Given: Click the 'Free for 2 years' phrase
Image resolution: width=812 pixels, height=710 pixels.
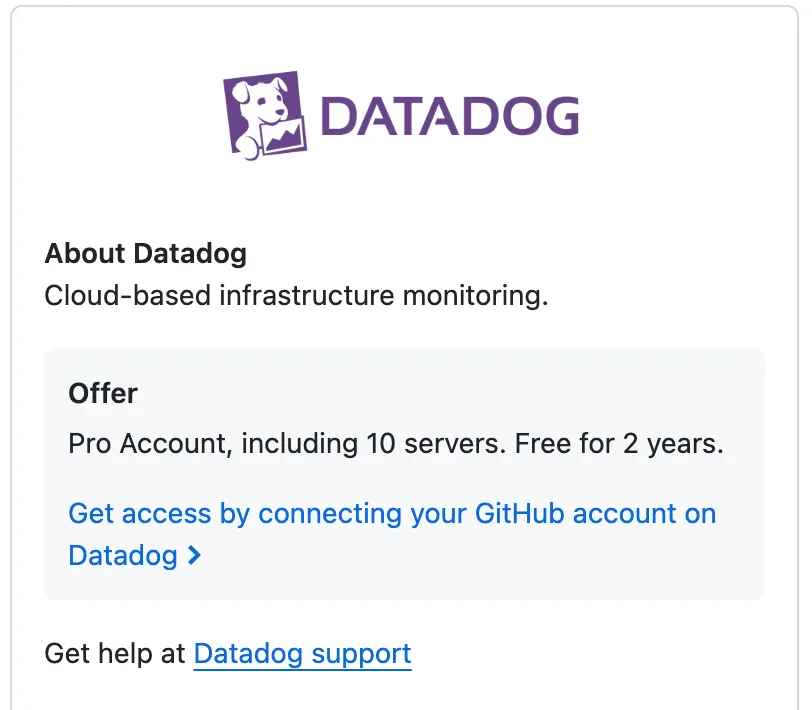Looking at the screenshot, I should click(x=619, y=443).
